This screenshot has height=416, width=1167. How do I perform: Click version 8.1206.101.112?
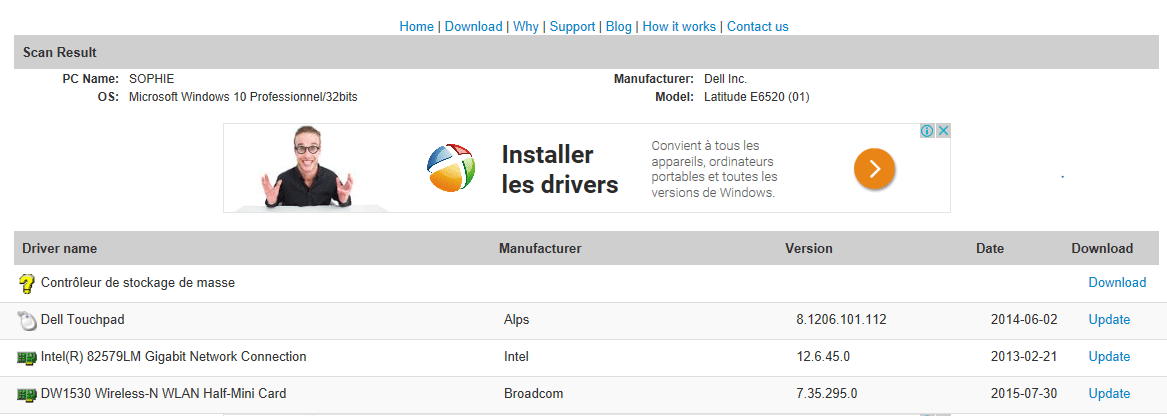[x=841, y=320]
